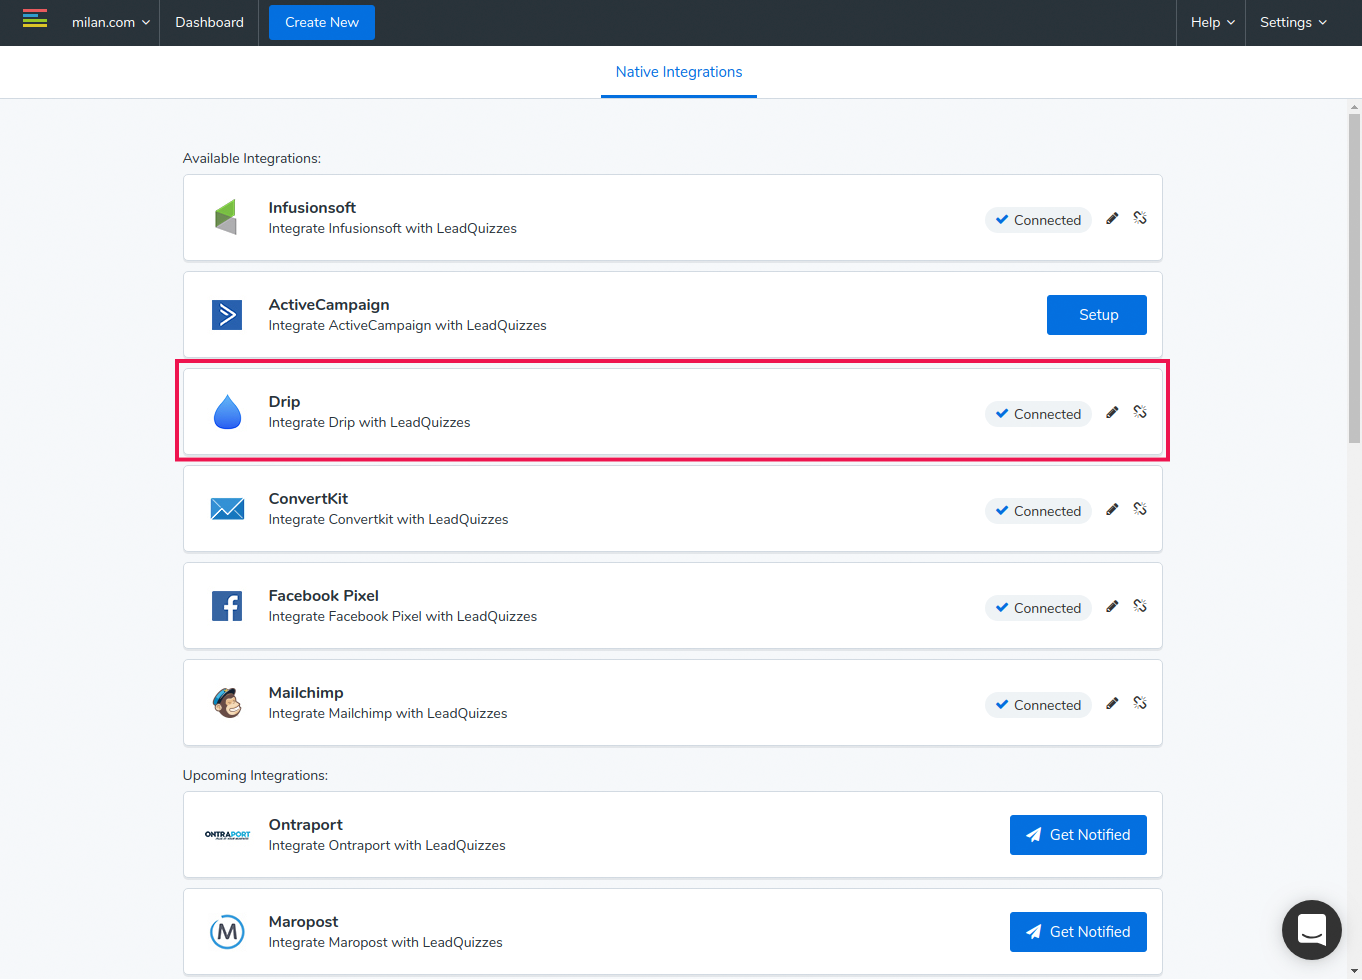Viewport: 1362px width, 980px height.
Task: Edit the Facebook Pixel pencil icon
Action: pyautogui.click(x=1112, y=606)
